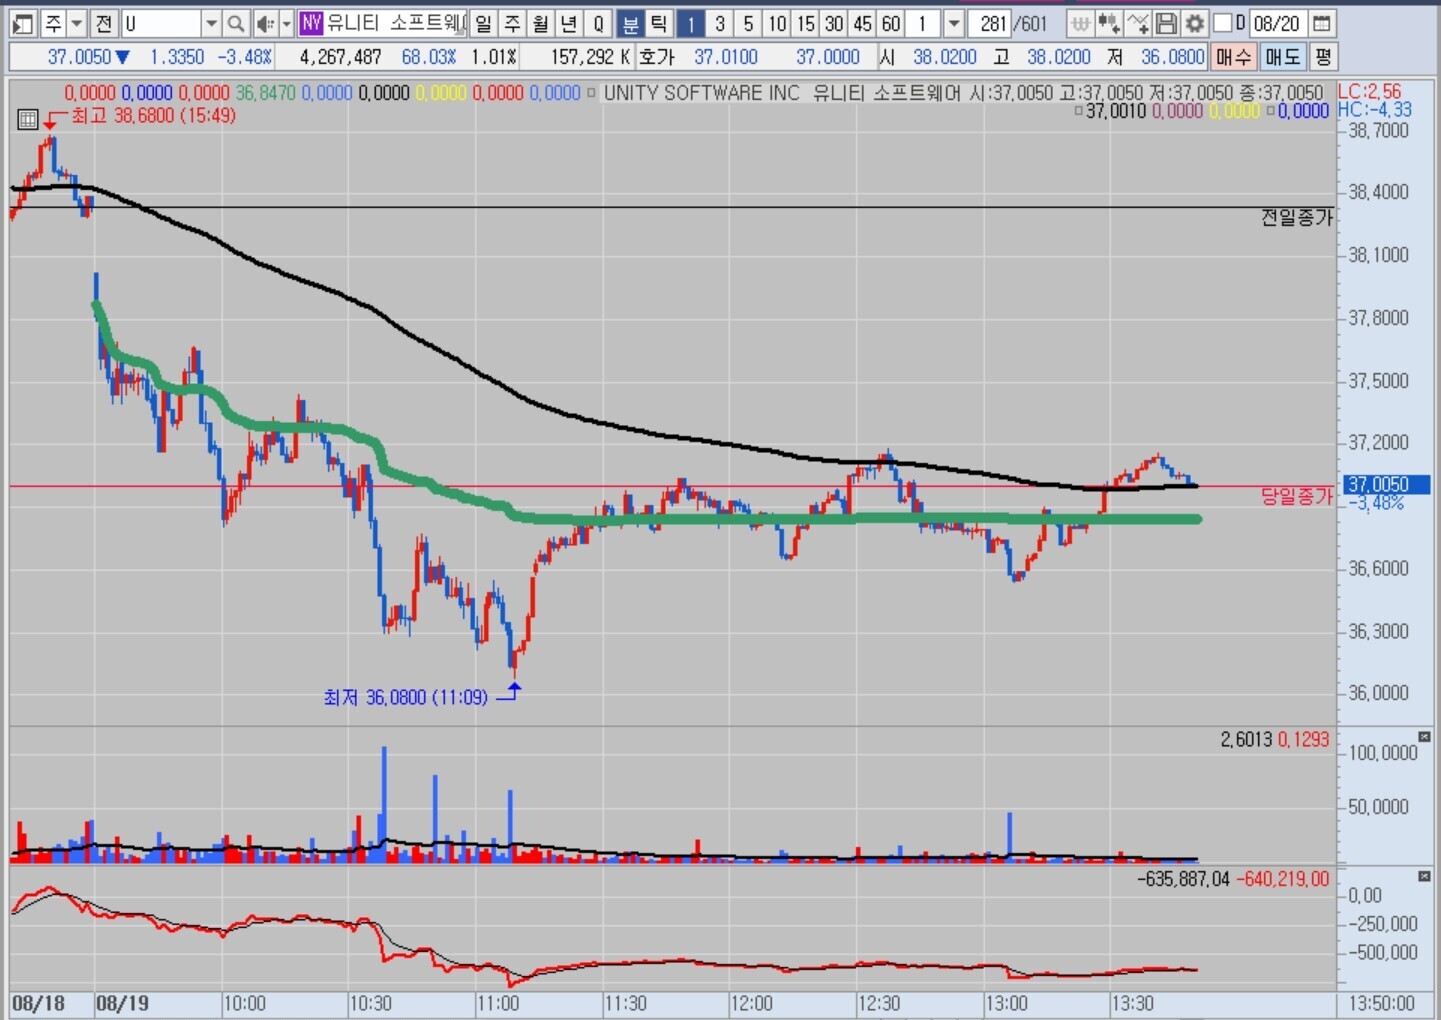Expand the 주 market type dropdown
The width and height of the screenshot is (1441, 1020).
[77, 23]
